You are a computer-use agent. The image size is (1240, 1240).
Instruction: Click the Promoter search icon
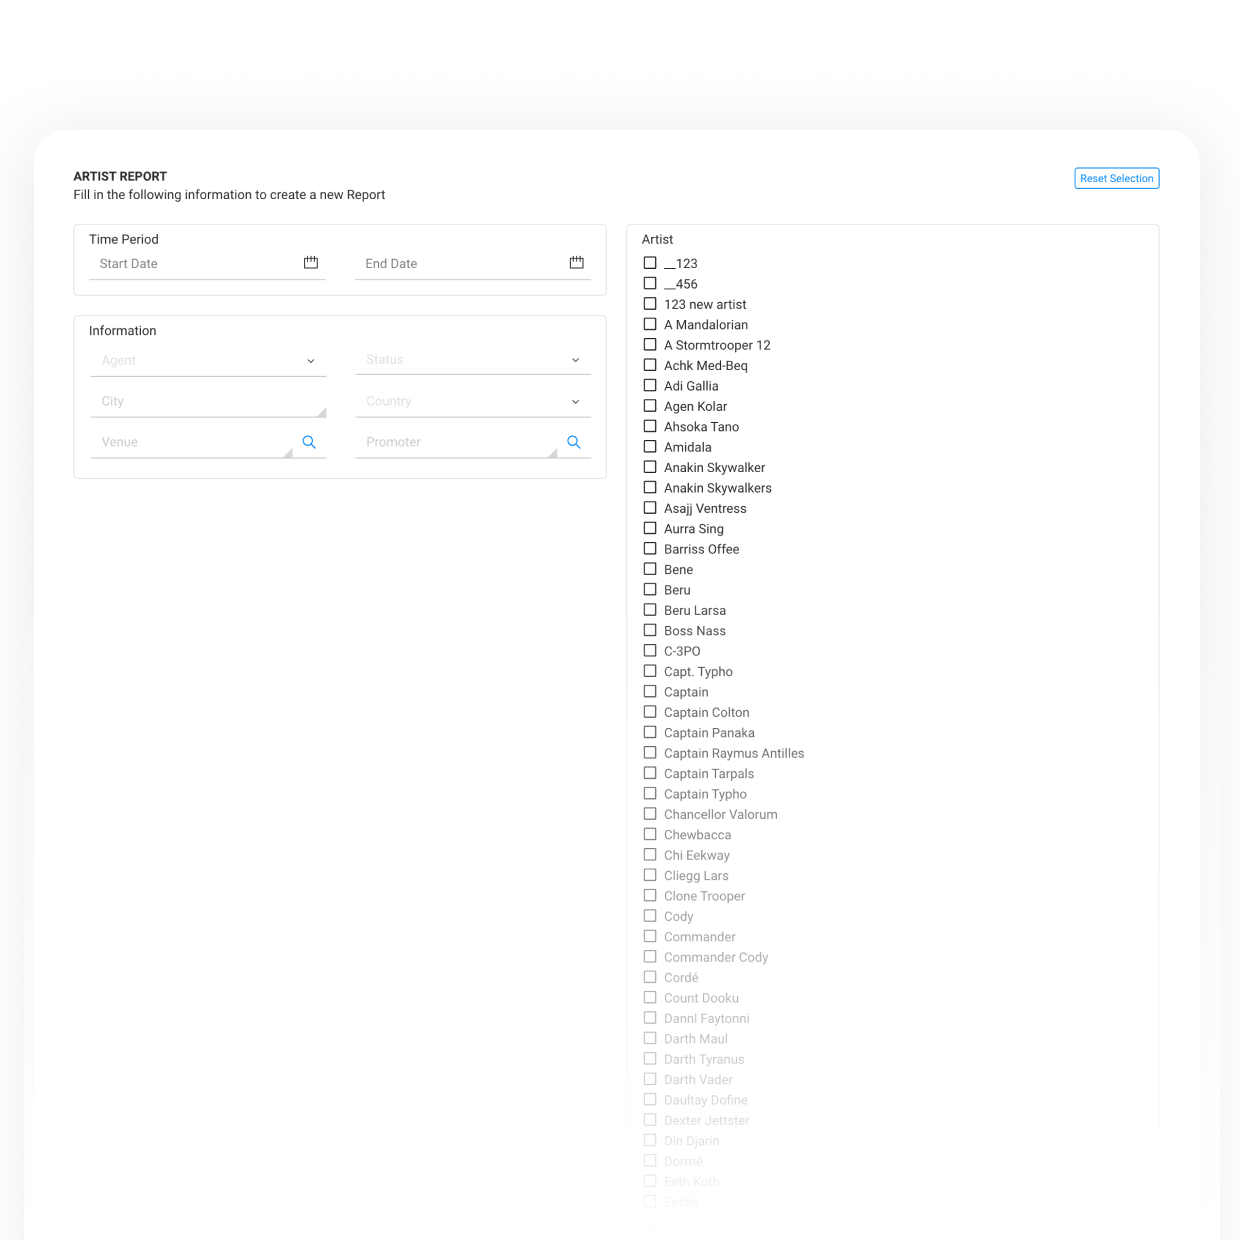[573, 441]
